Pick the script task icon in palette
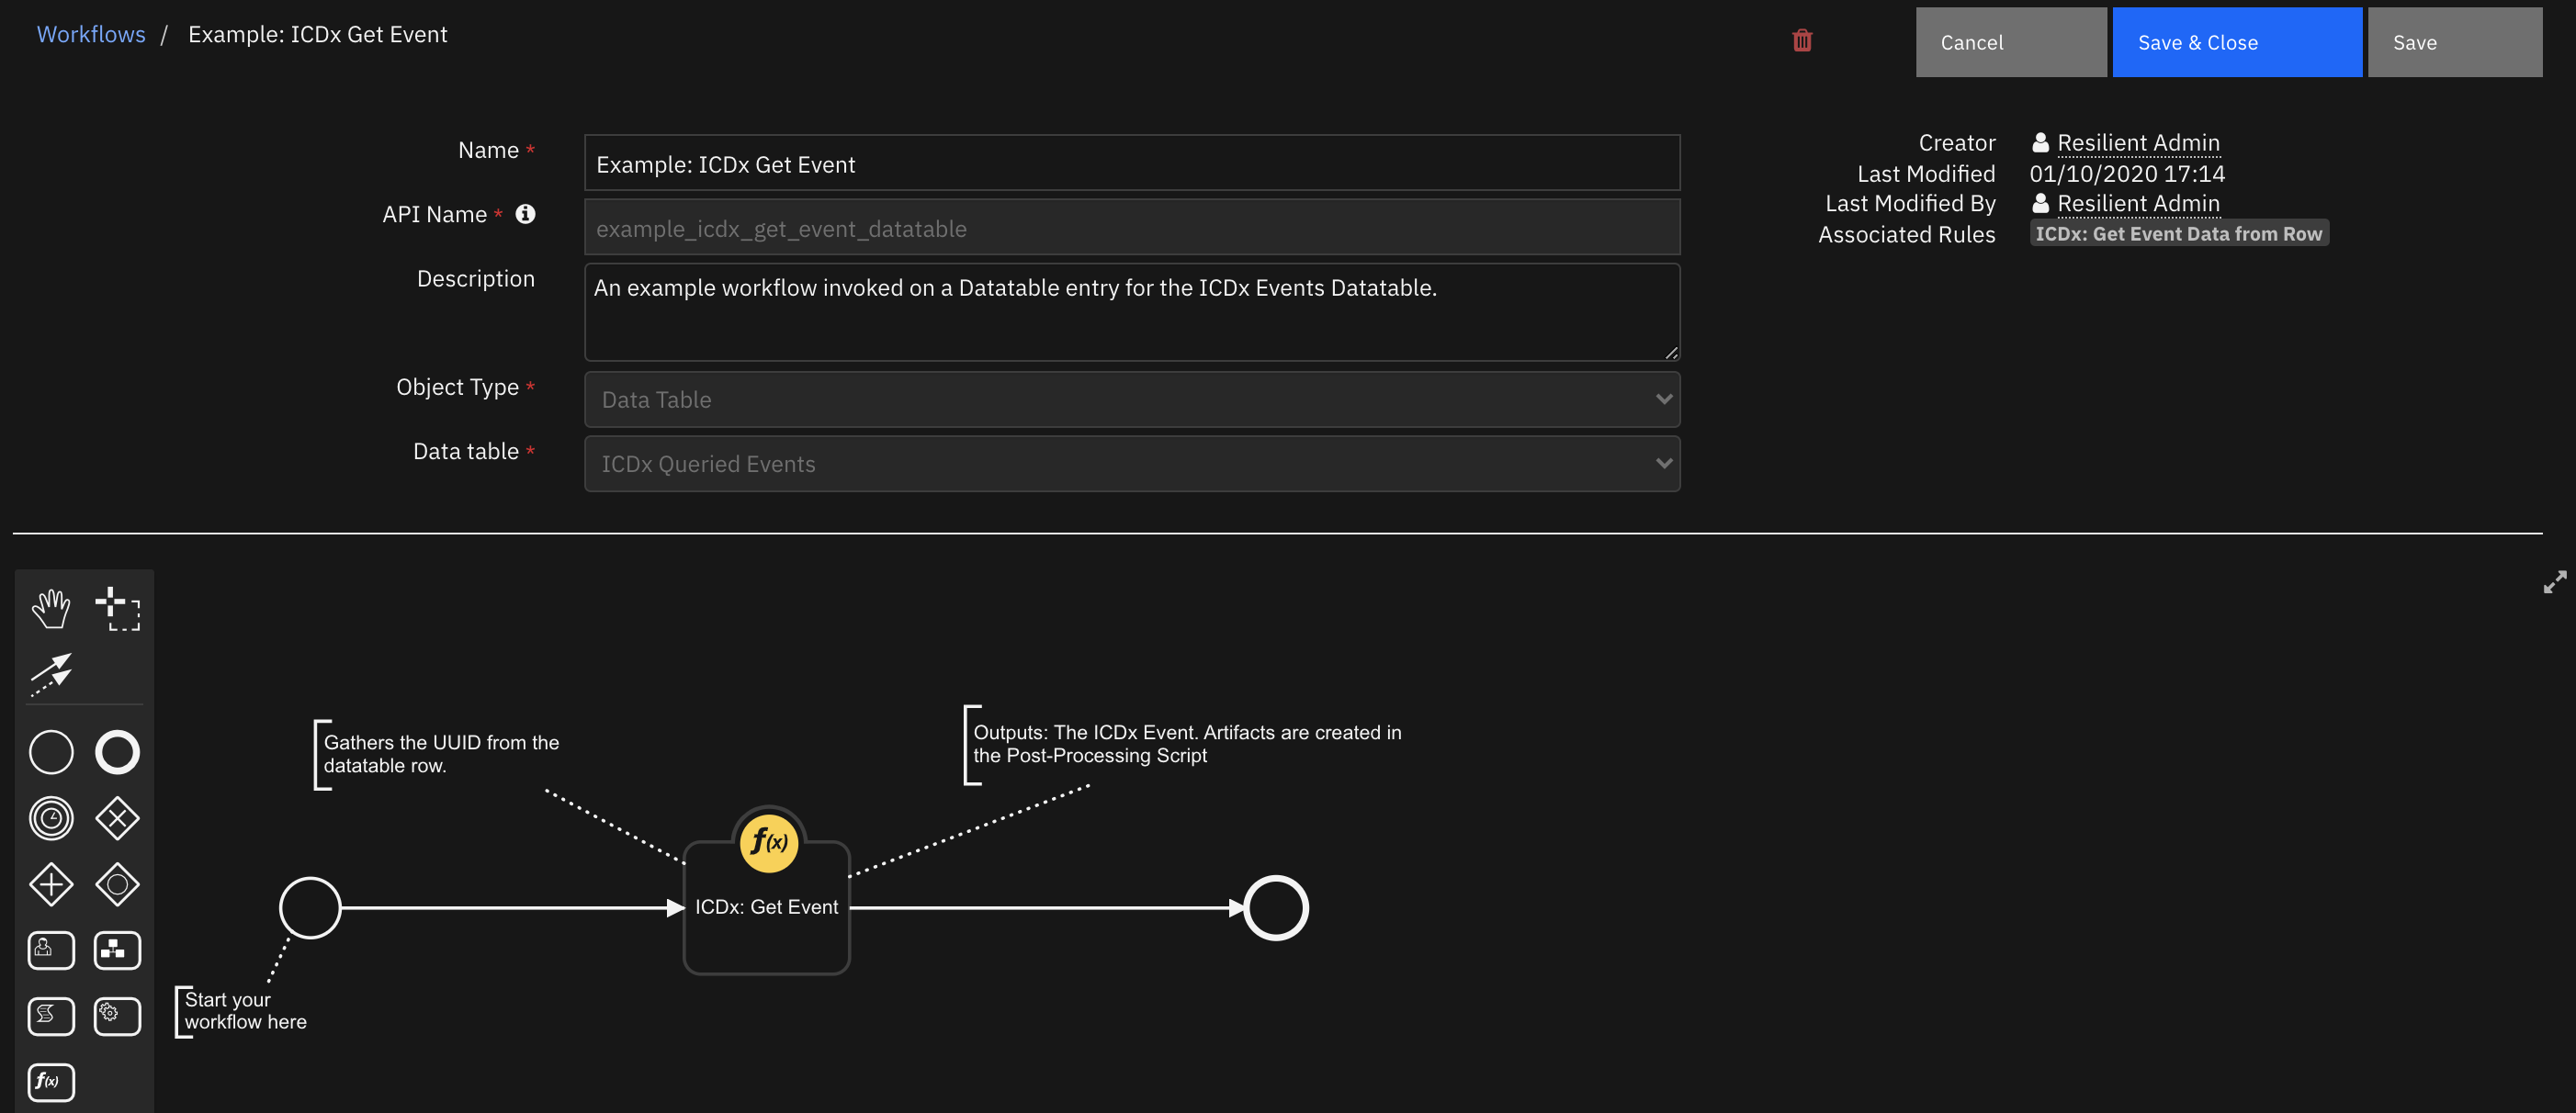2576x1113 pixels. (x=51, y=1016)
